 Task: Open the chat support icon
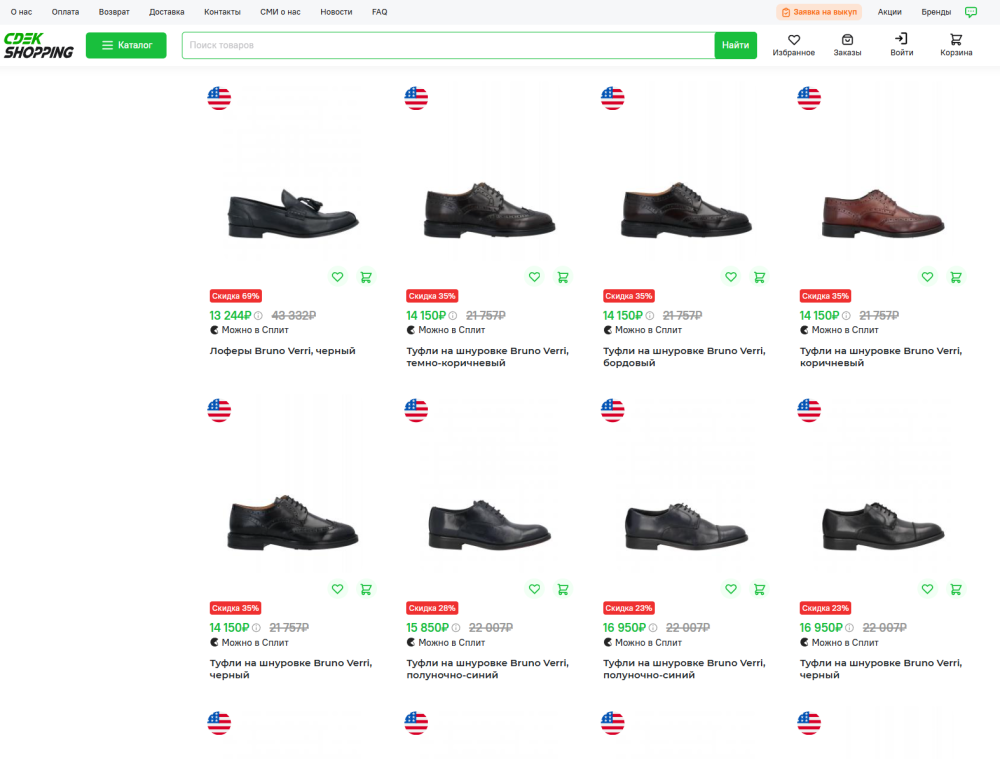[970, 12]
